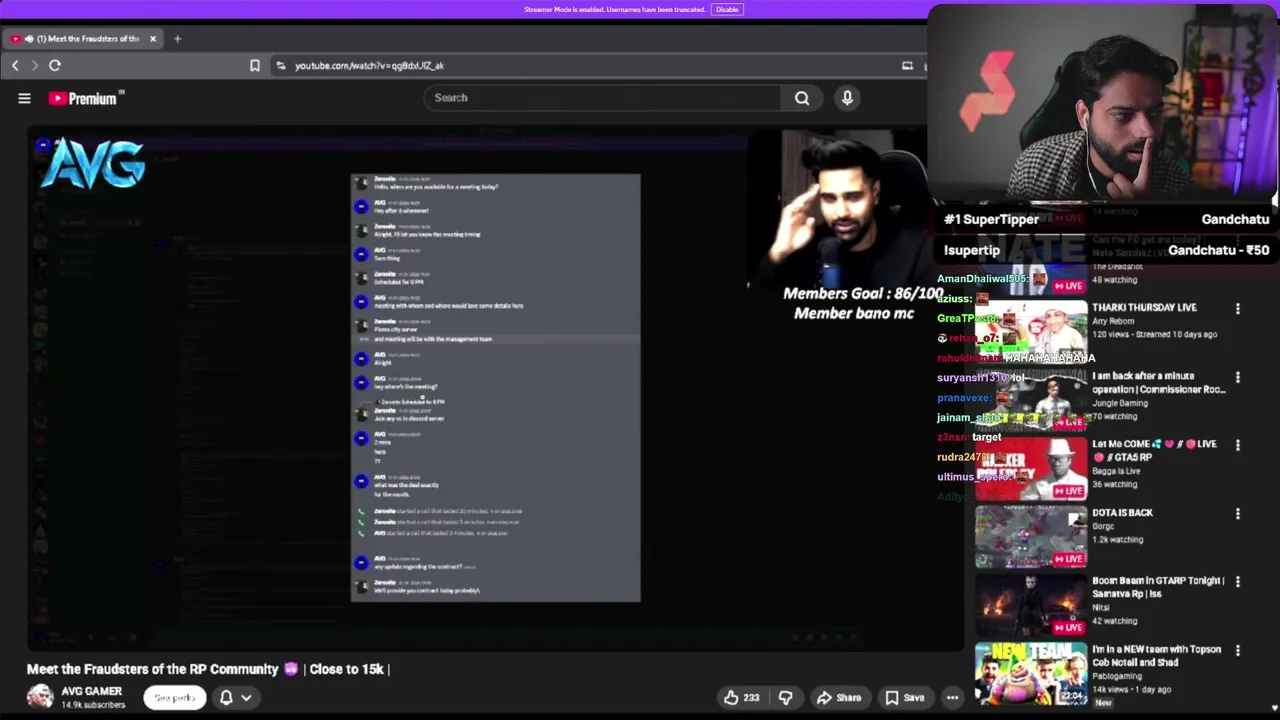Click the YouTube search input field
Viewport: 1280px width, 720px height.
tap(603, 98)
